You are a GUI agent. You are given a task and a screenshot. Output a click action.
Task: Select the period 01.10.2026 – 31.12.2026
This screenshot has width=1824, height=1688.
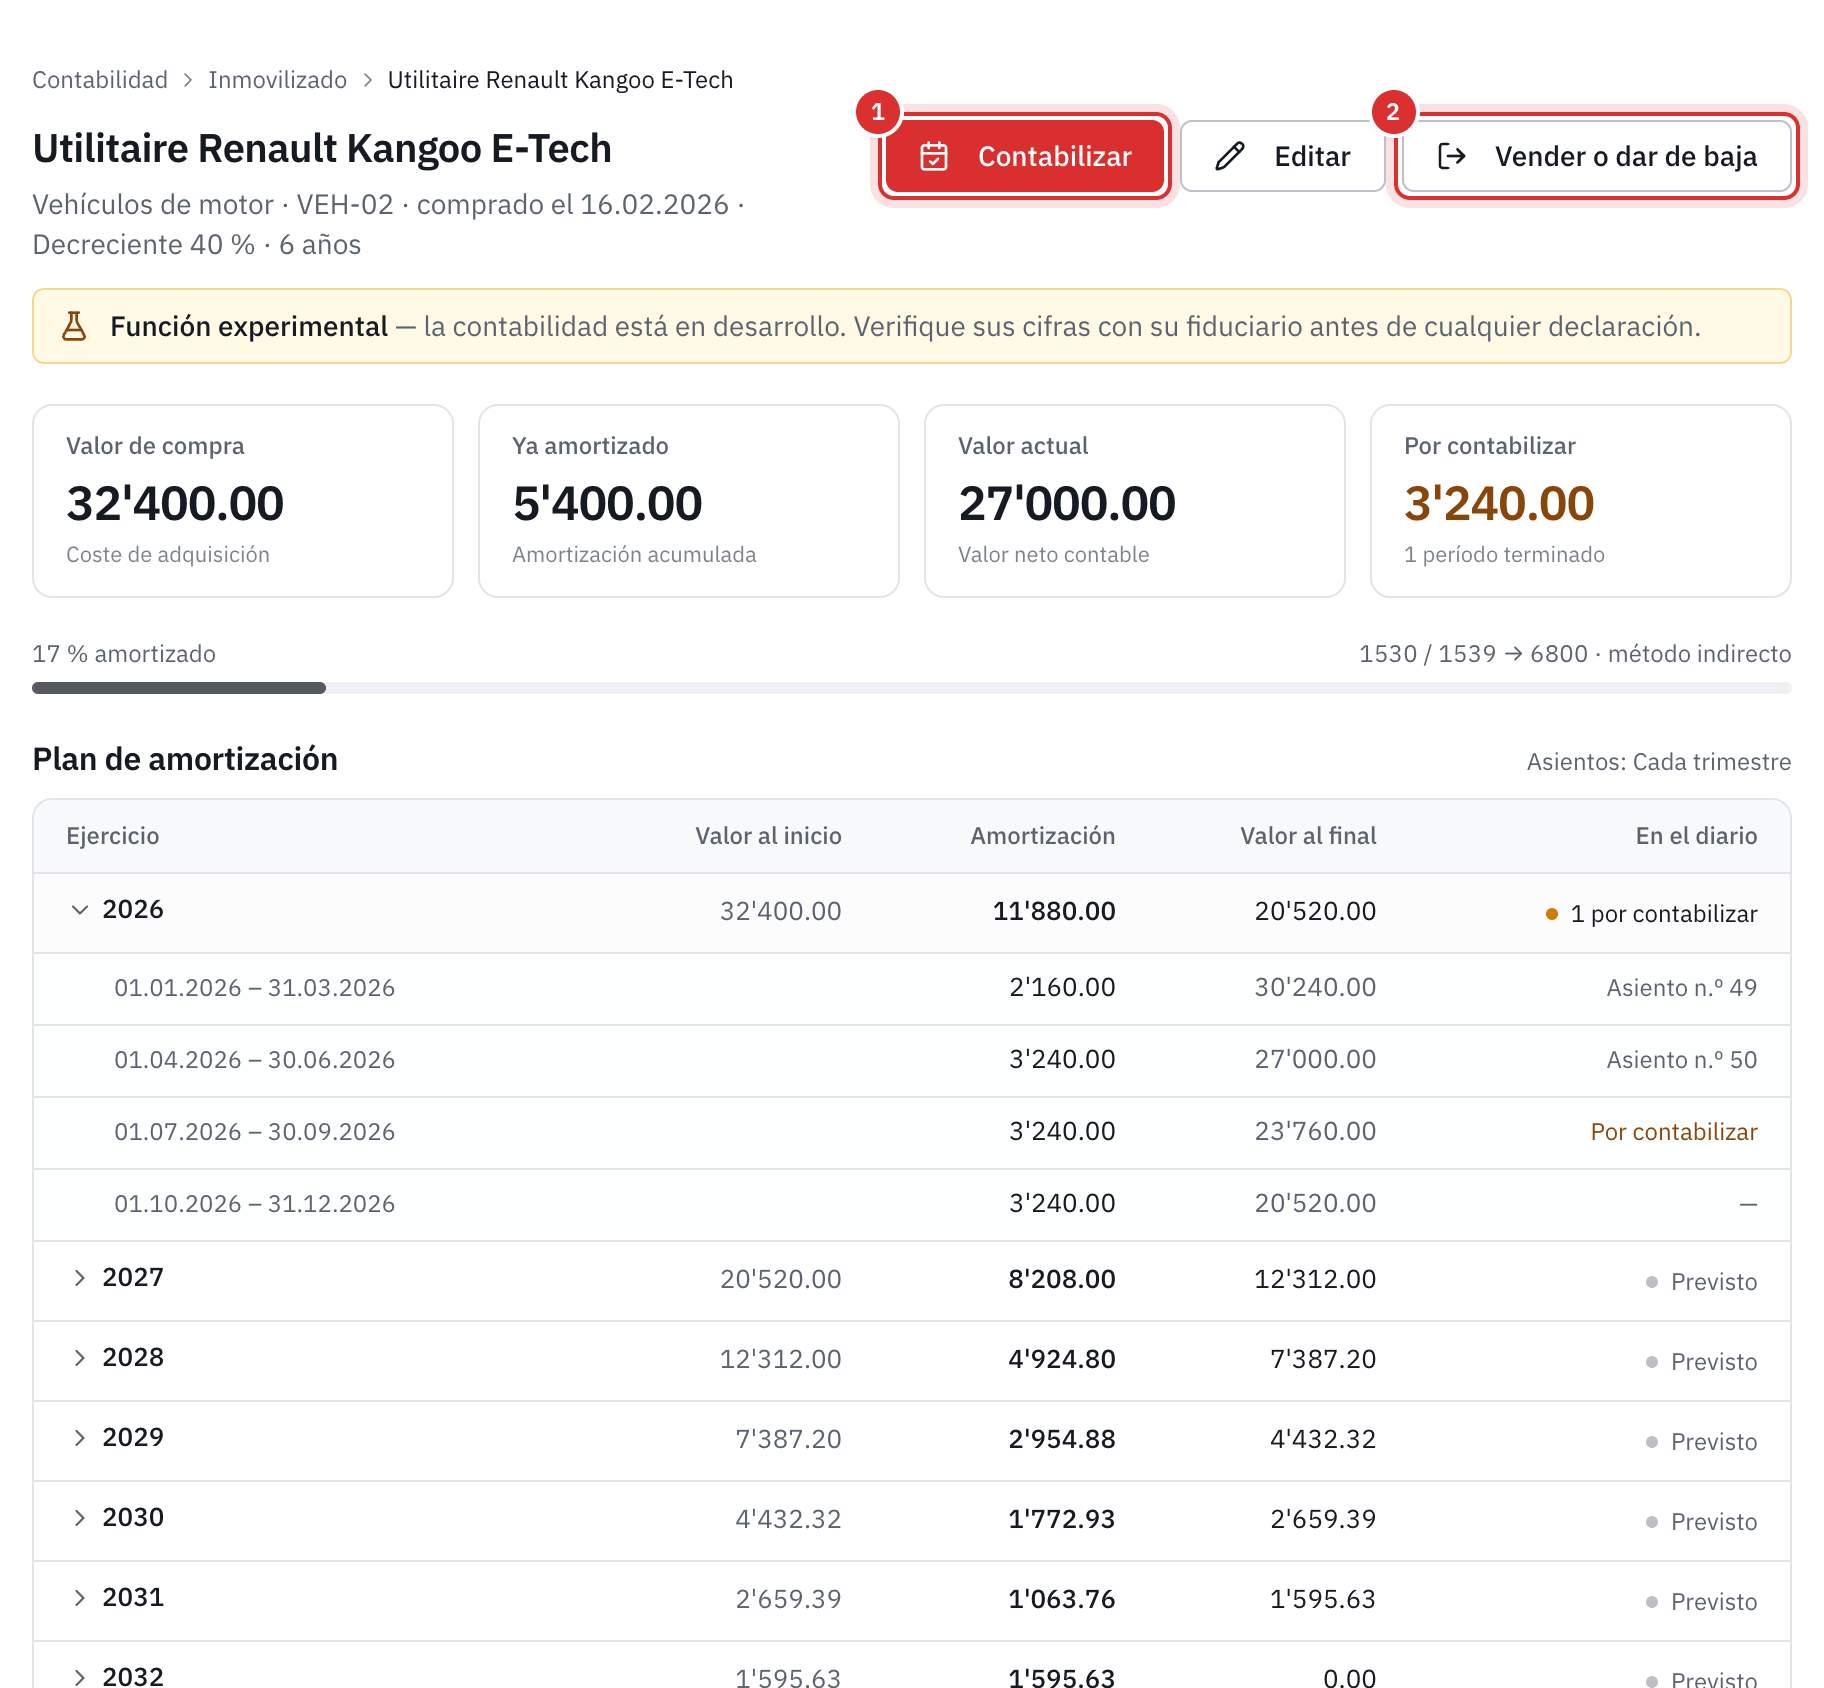254,1204
